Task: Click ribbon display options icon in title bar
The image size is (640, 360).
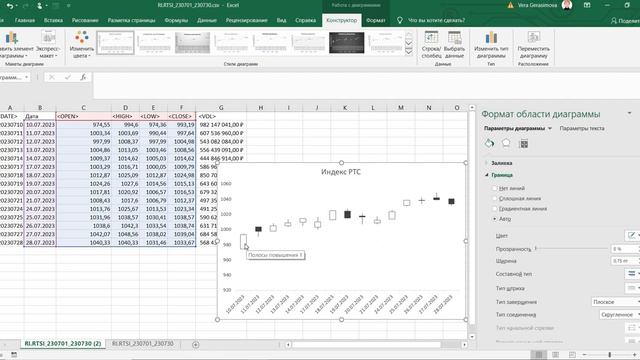Action: (x=587, y=5)
